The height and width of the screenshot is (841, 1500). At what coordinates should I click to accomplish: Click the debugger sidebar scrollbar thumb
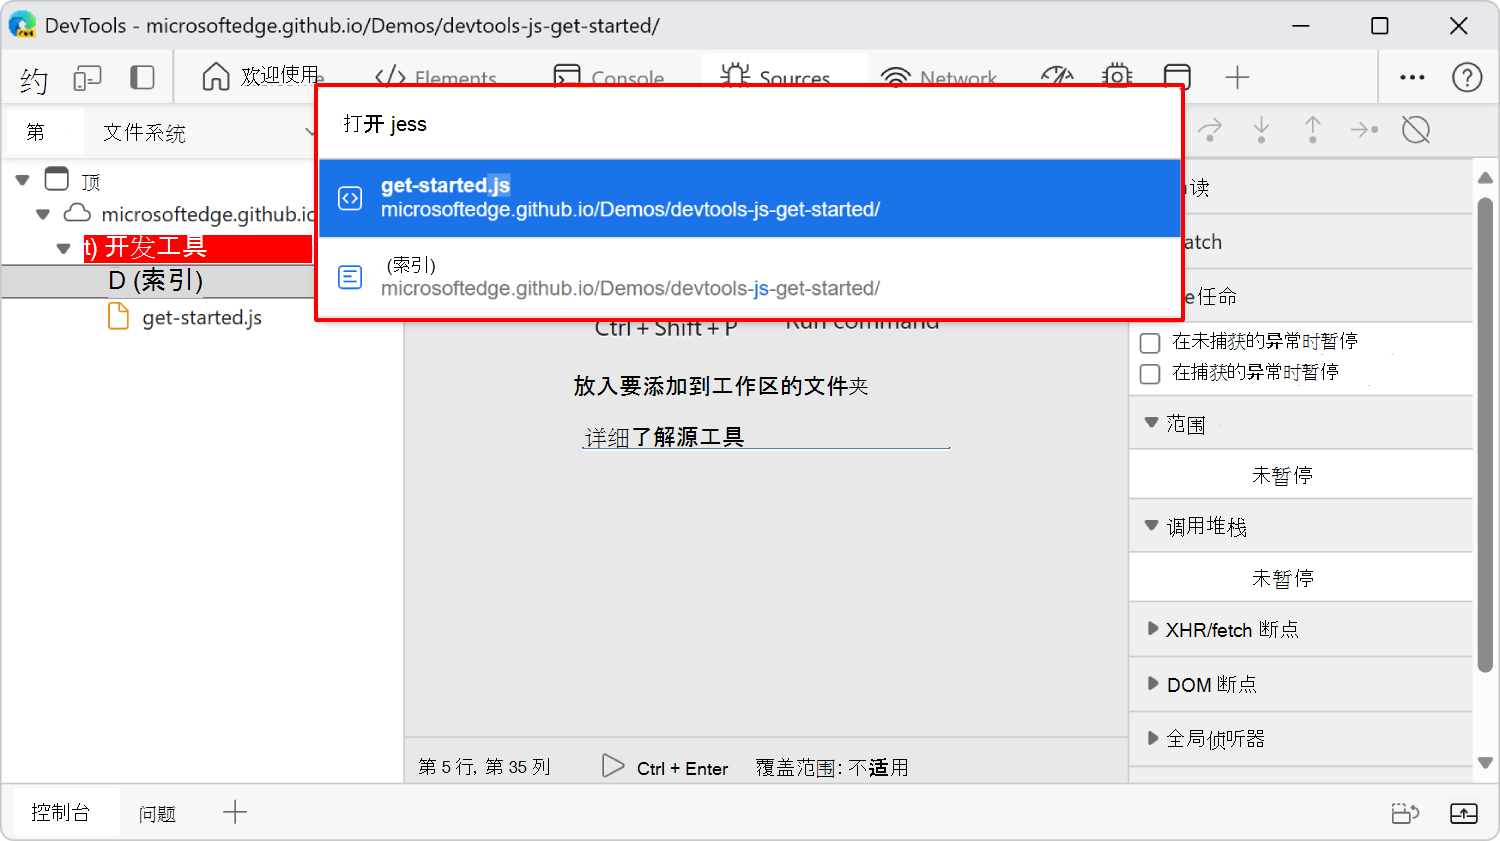1486,435
